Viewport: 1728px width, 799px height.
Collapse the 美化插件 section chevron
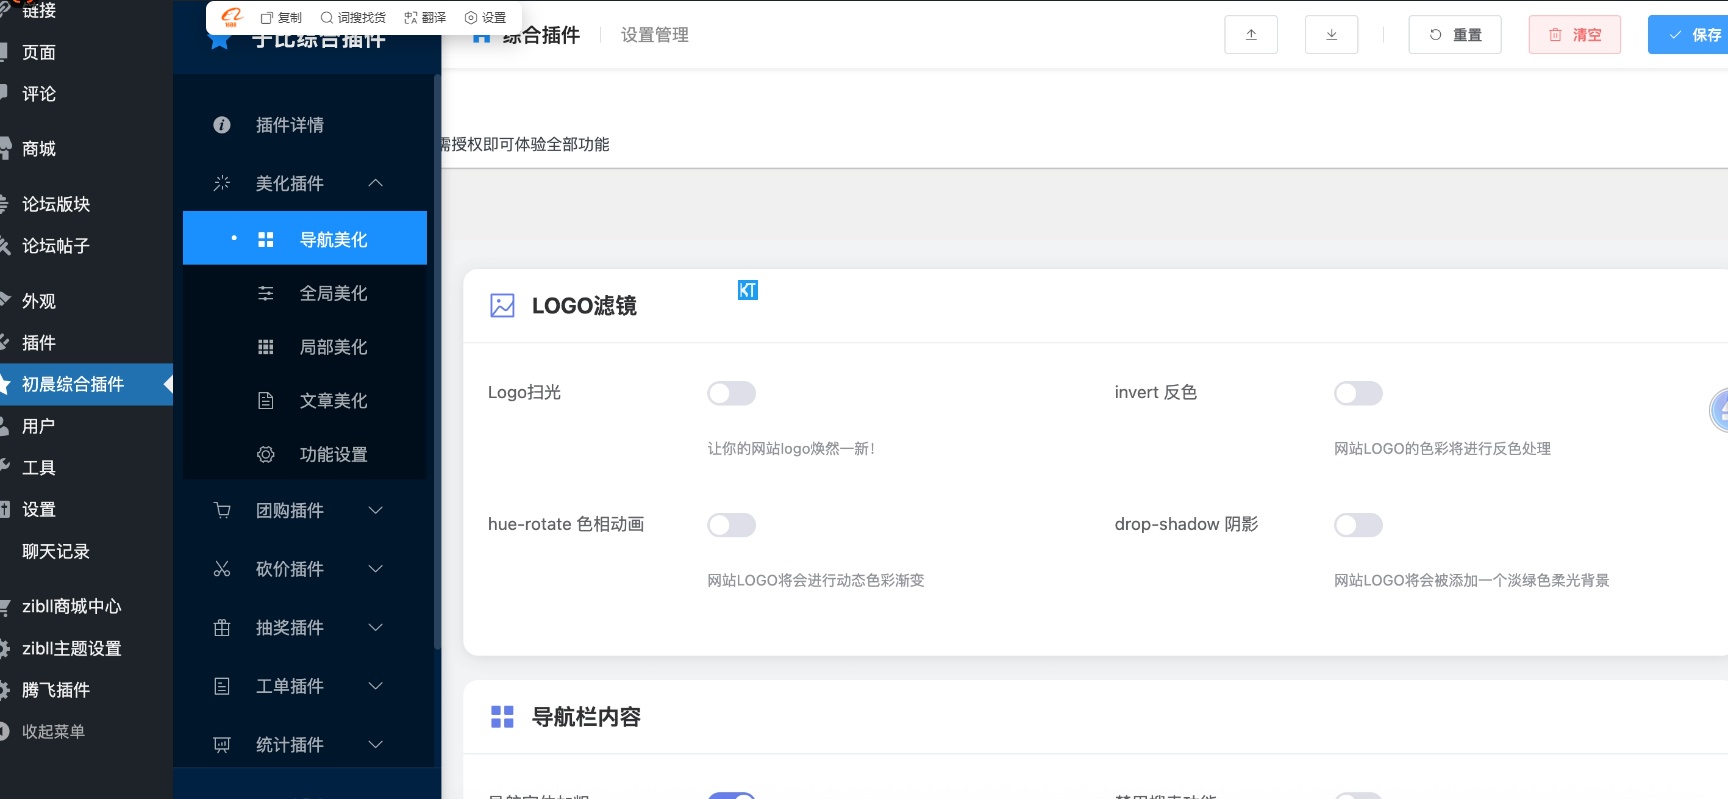click(x=376, y=183)
